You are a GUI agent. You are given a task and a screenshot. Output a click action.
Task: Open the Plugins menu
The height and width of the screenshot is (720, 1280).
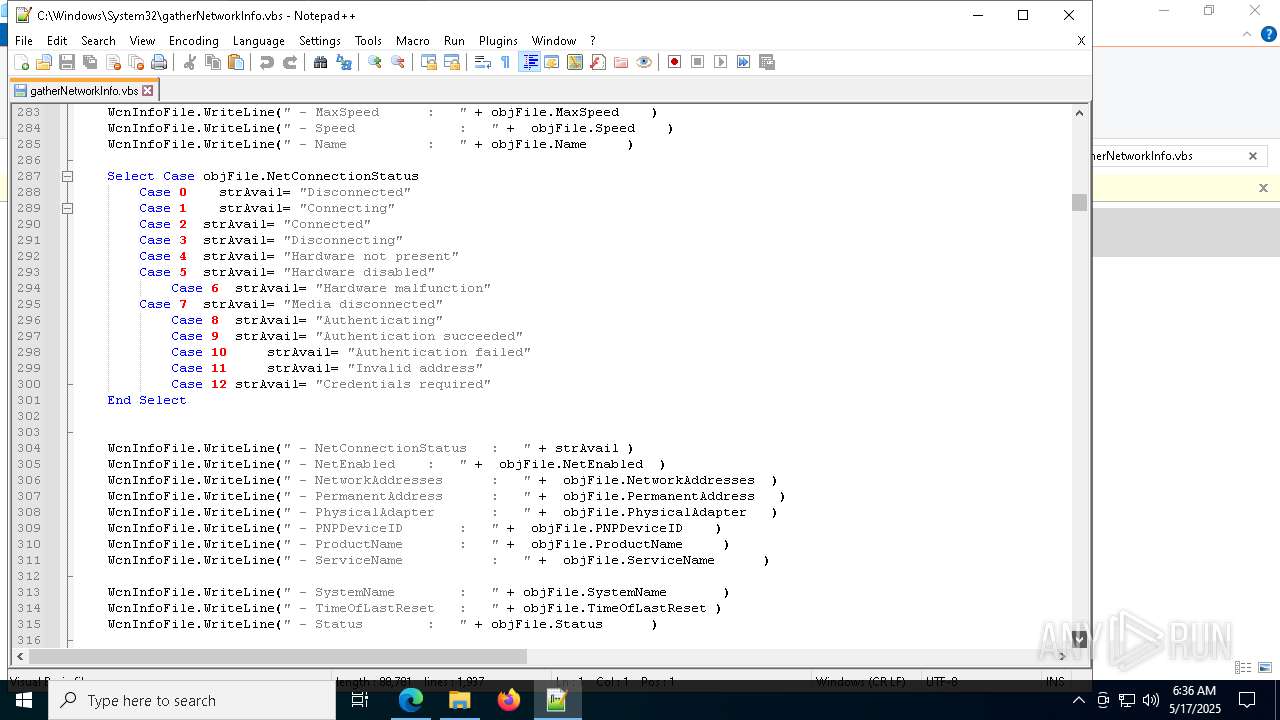498,41
